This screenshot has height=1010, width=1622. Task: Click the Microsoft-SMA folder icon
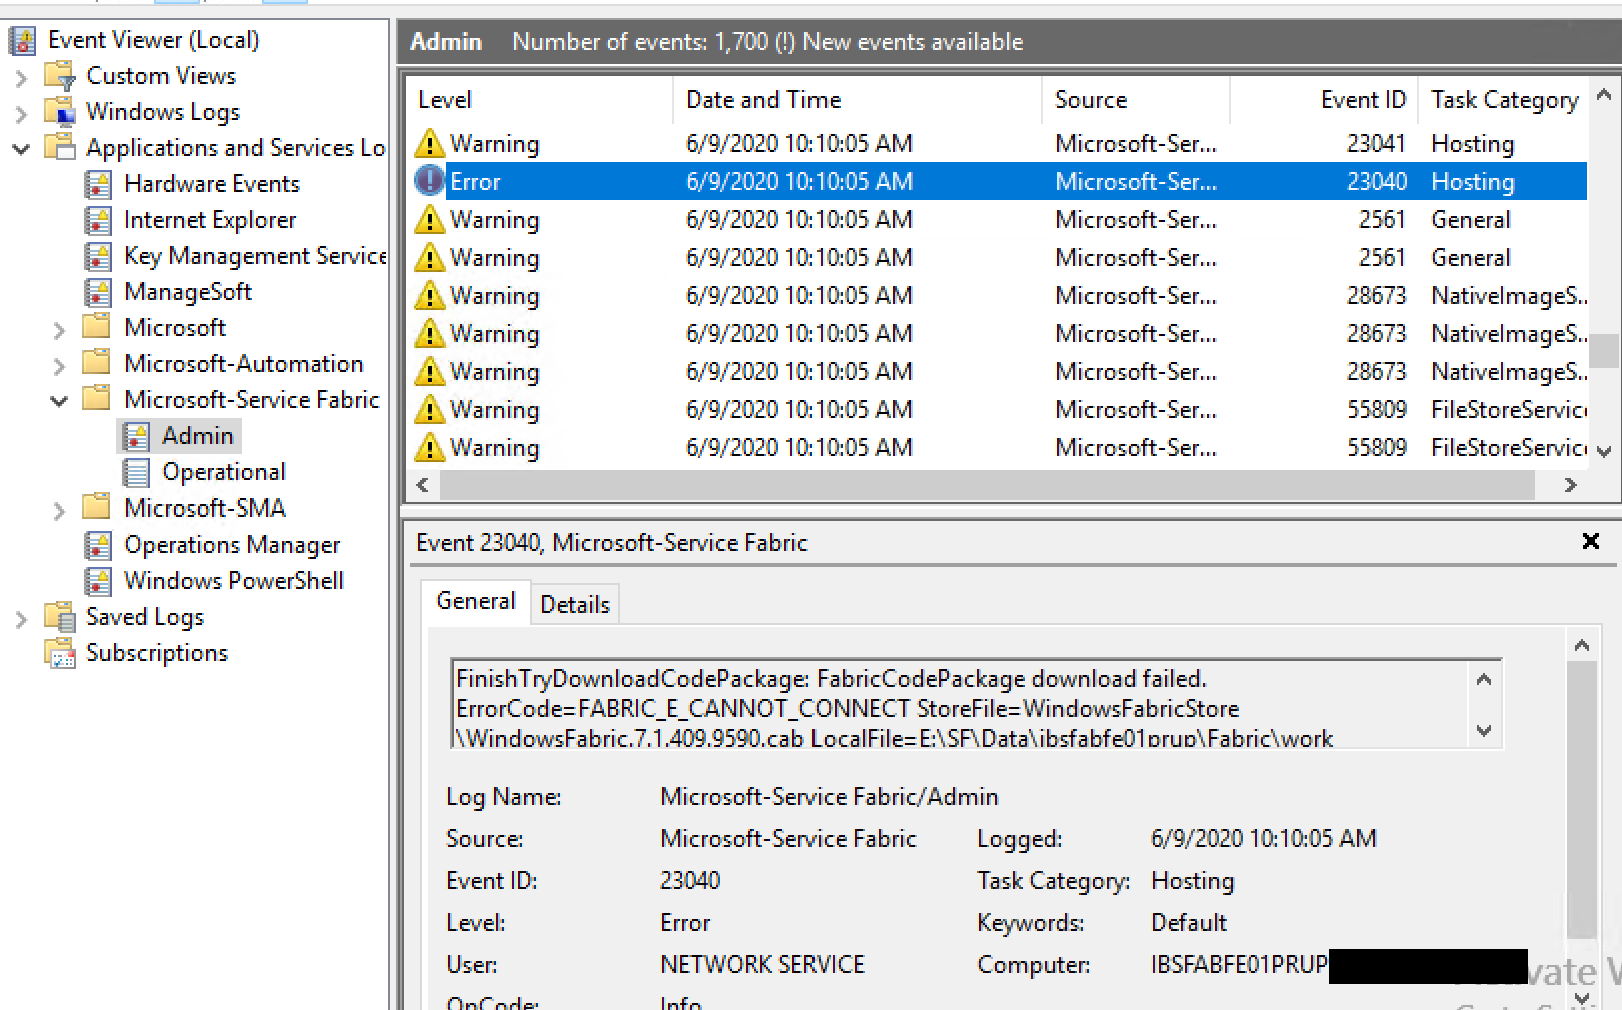[x=97, y=507]
